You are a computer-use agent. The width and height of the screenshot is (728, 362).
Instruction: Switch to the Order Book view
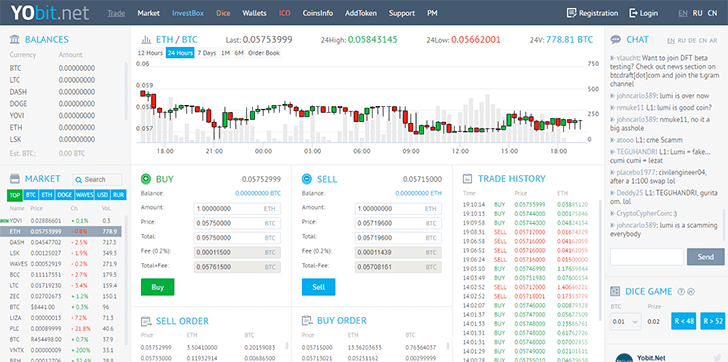tap(264, 53)
